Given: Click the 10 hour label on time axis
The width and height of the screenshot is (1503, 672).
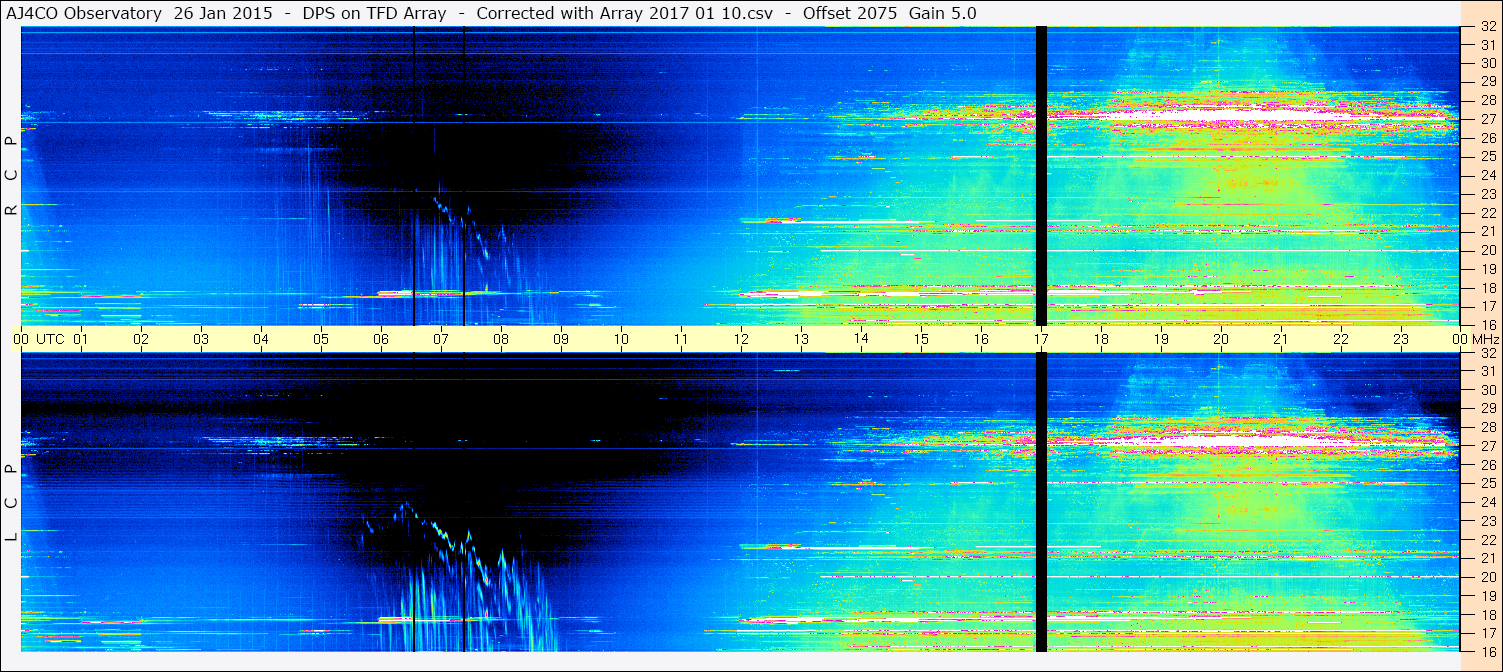Looking at the screenshot, I should click(x=621, y=339).
